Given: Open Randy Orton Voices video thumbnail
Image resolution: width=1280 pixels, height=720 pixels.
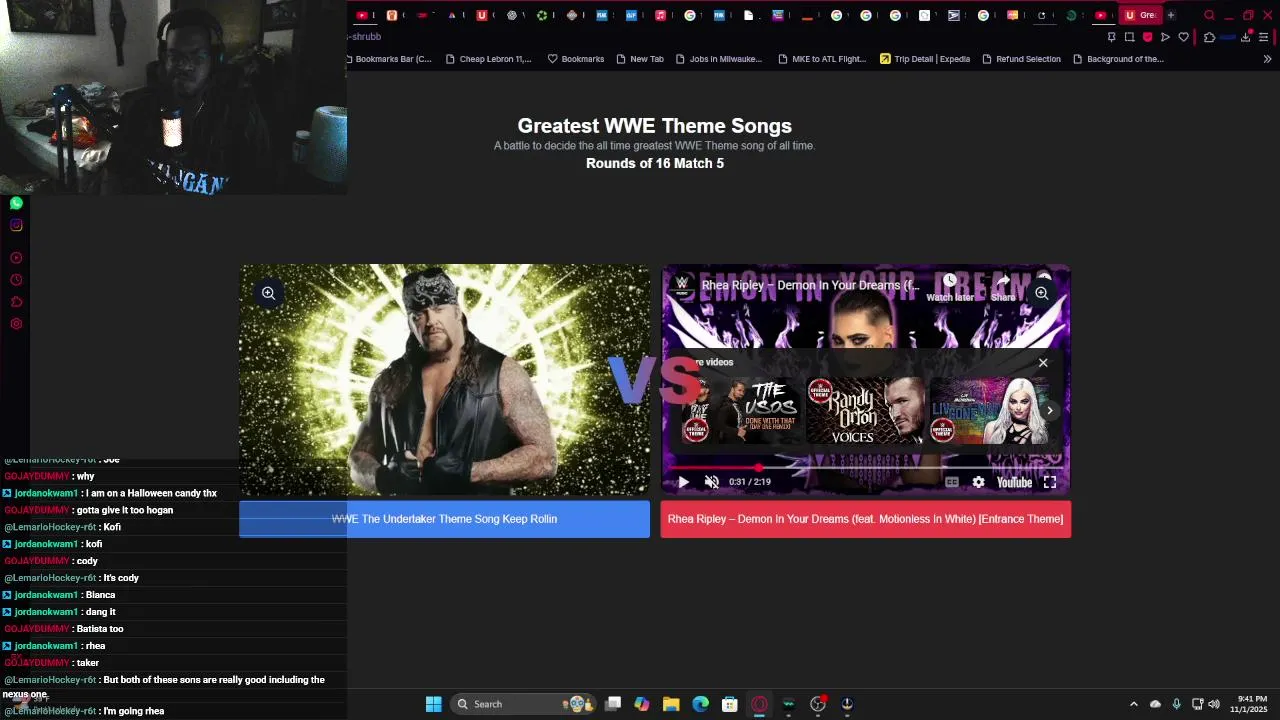Looking at the screenshot, I should click(x=865, y=410).
